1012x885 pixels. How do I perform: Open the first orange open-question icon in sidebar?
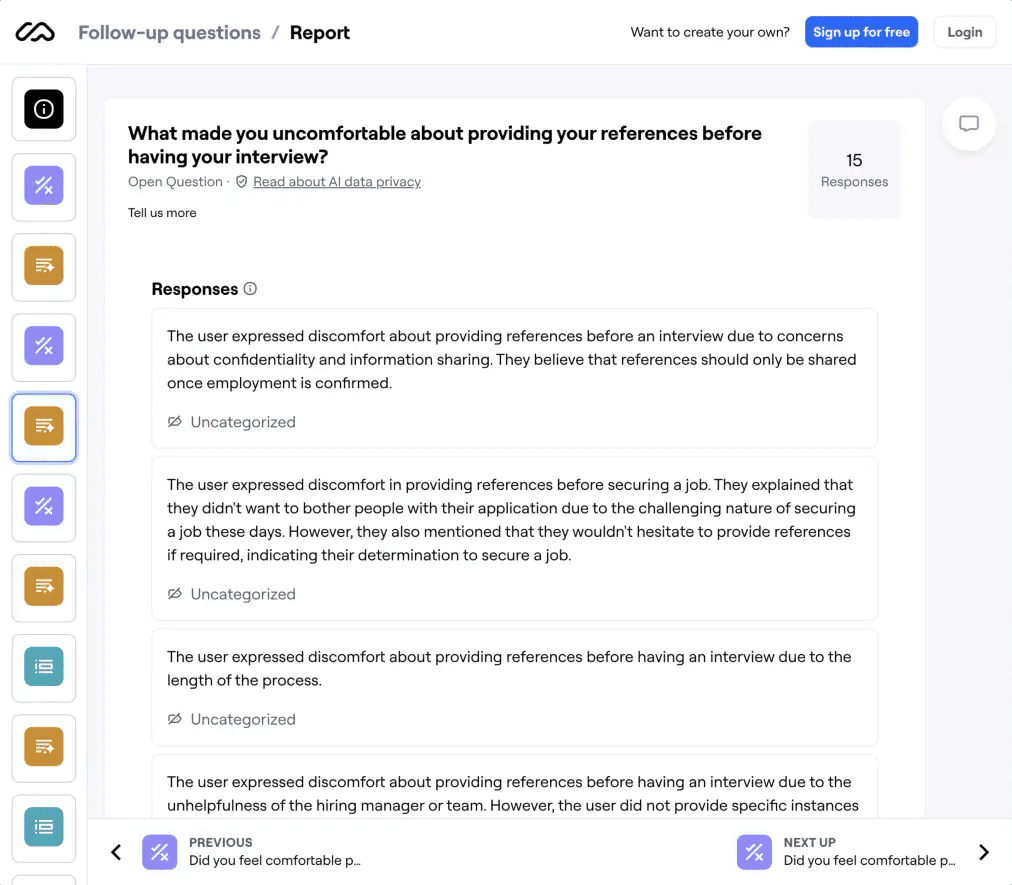point(44,266)
